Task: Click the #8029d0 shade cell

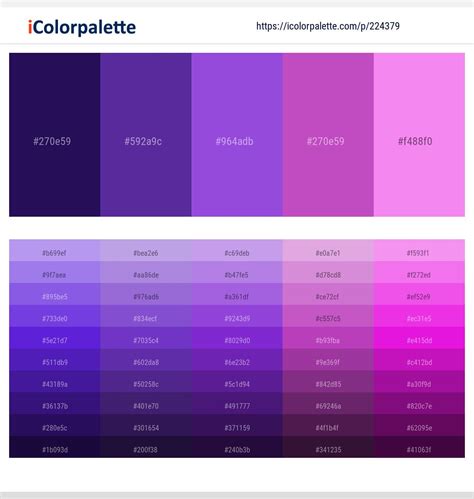Action: pos(237,338)
